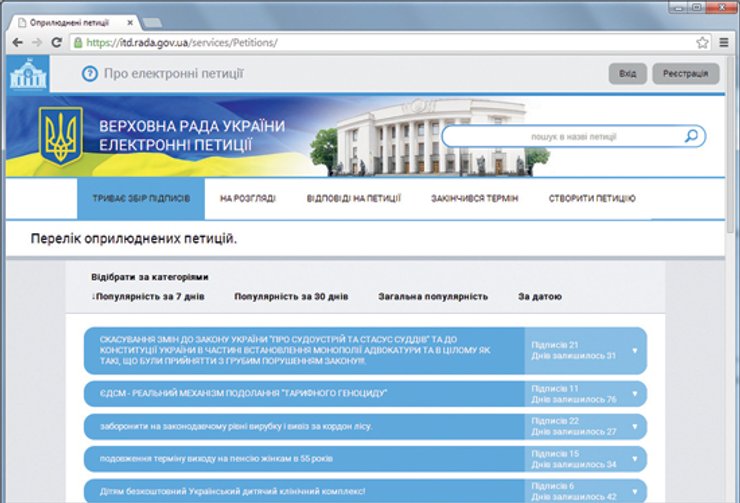Click the Rada building logo icon
Viewport: 740px width, 503px height.
point(26,74)
